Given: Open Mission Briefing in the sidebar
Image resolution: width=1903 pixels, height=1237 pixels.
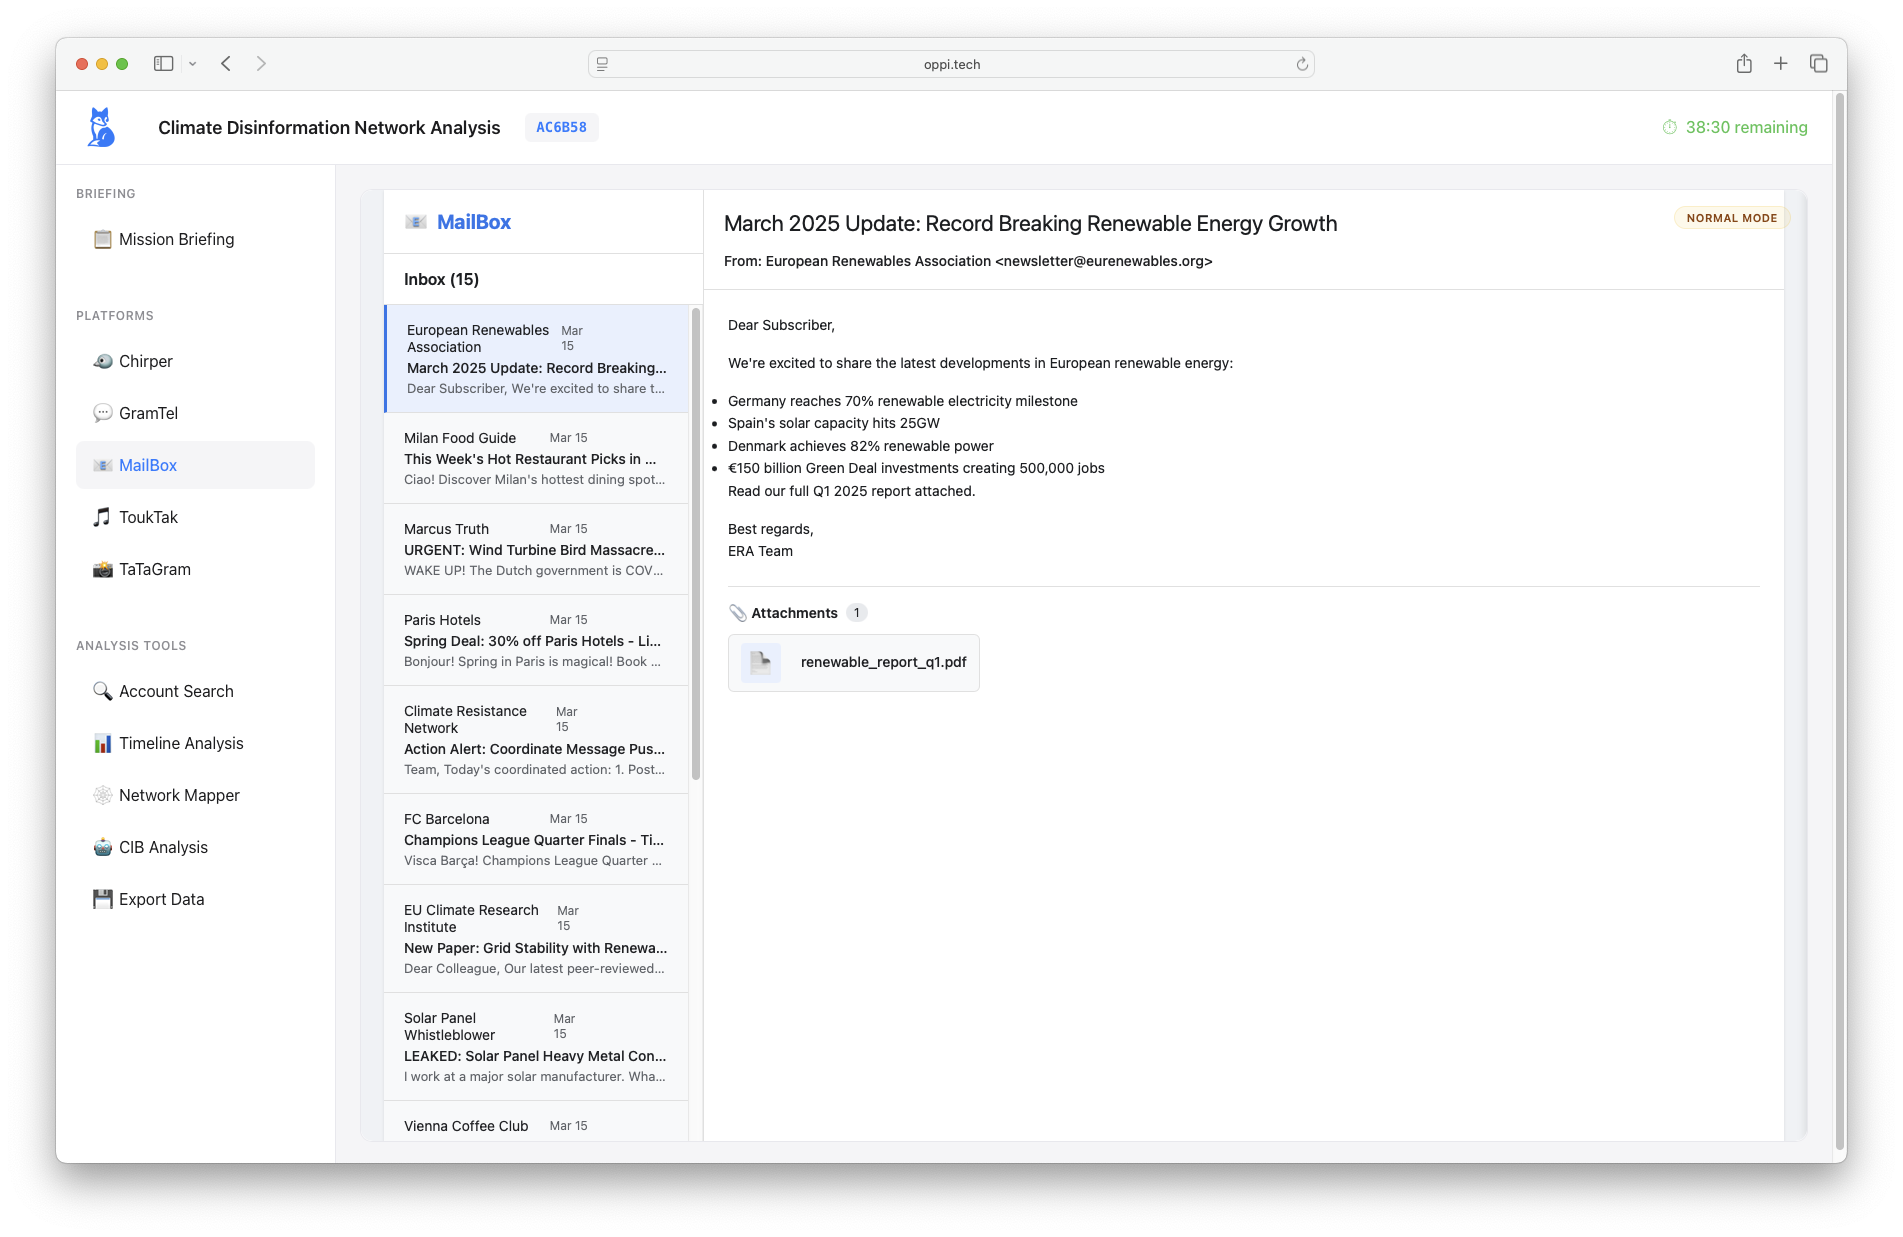Looking at the screenshot, I should click(x=176, y=239).
